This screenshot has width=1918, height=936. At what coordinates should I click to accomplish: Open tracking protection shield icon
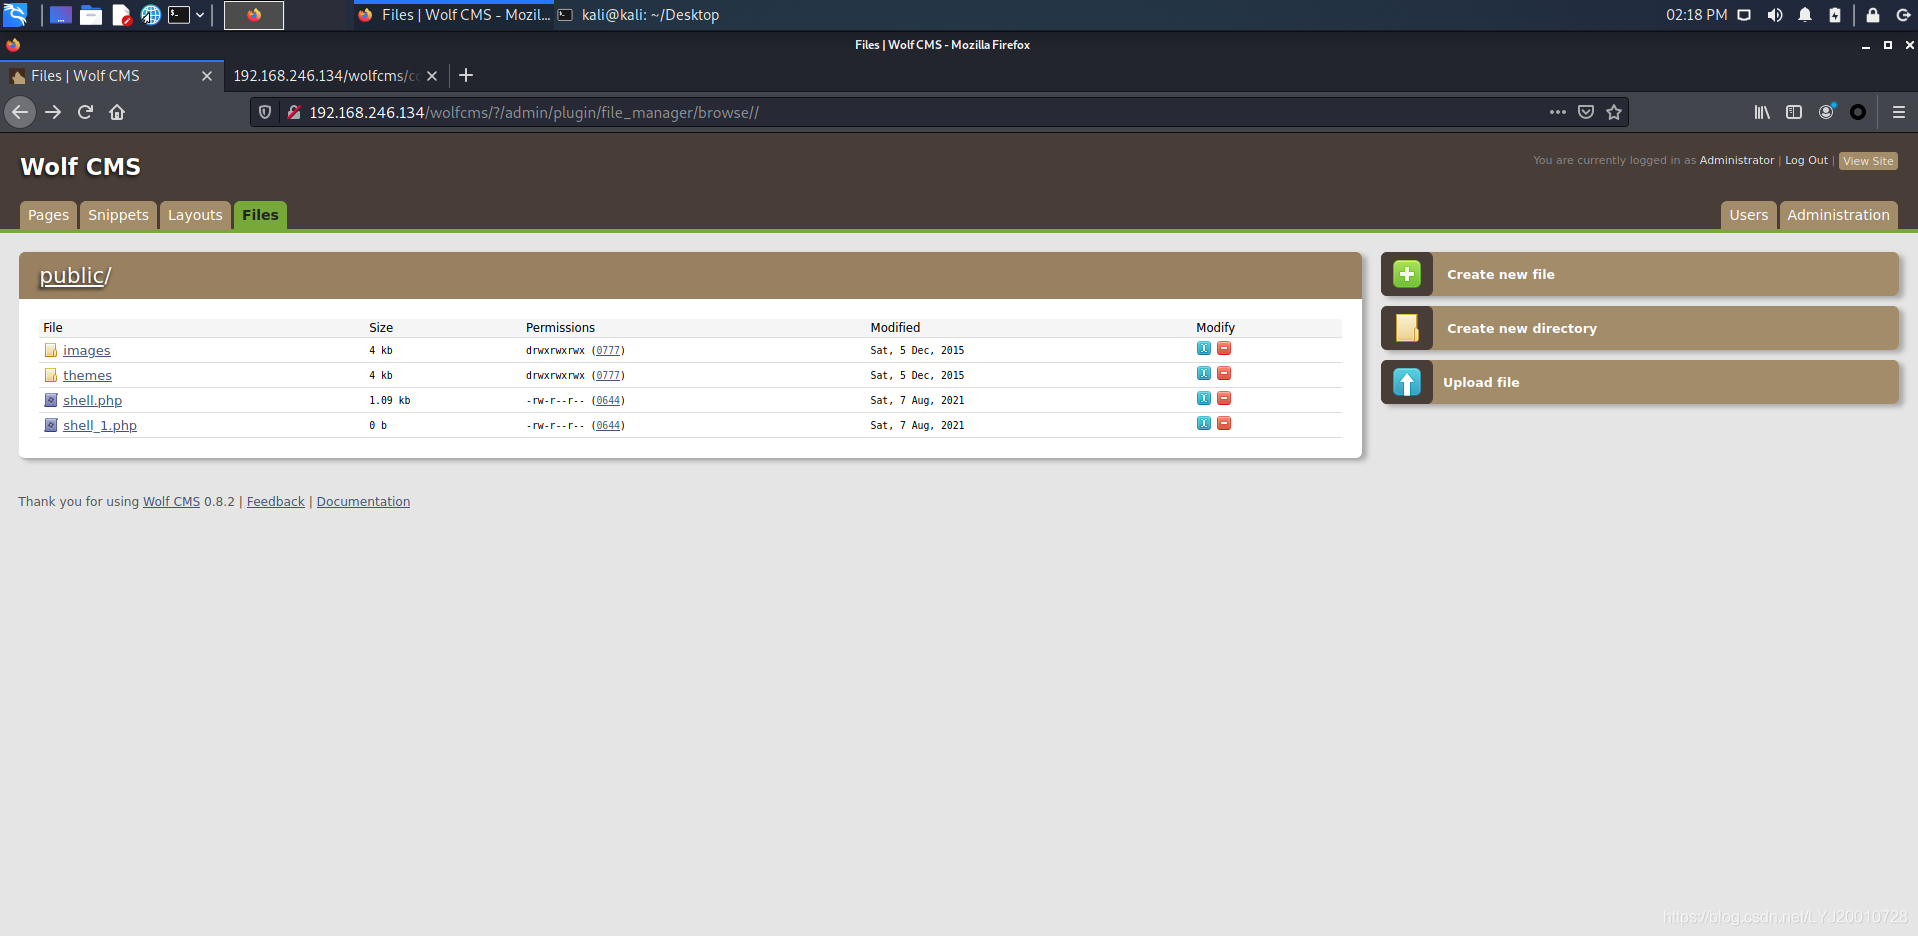tap(265, 112)
